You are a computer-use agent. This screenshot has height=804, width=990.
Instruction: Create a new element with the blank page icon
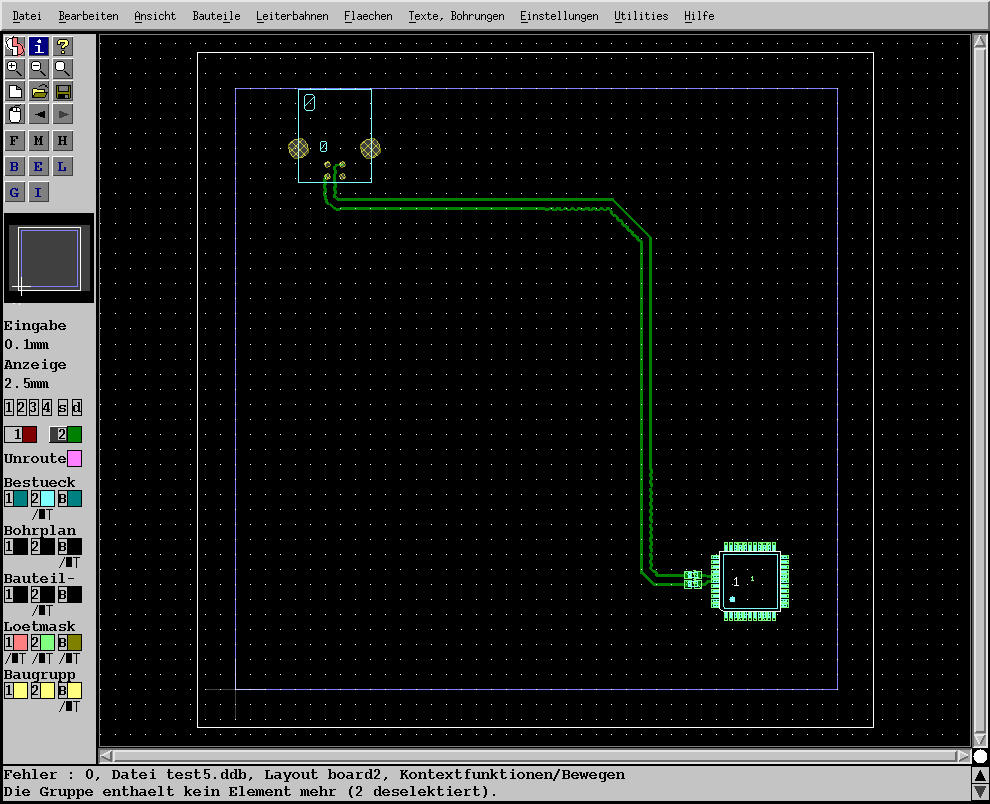[15, 92]
